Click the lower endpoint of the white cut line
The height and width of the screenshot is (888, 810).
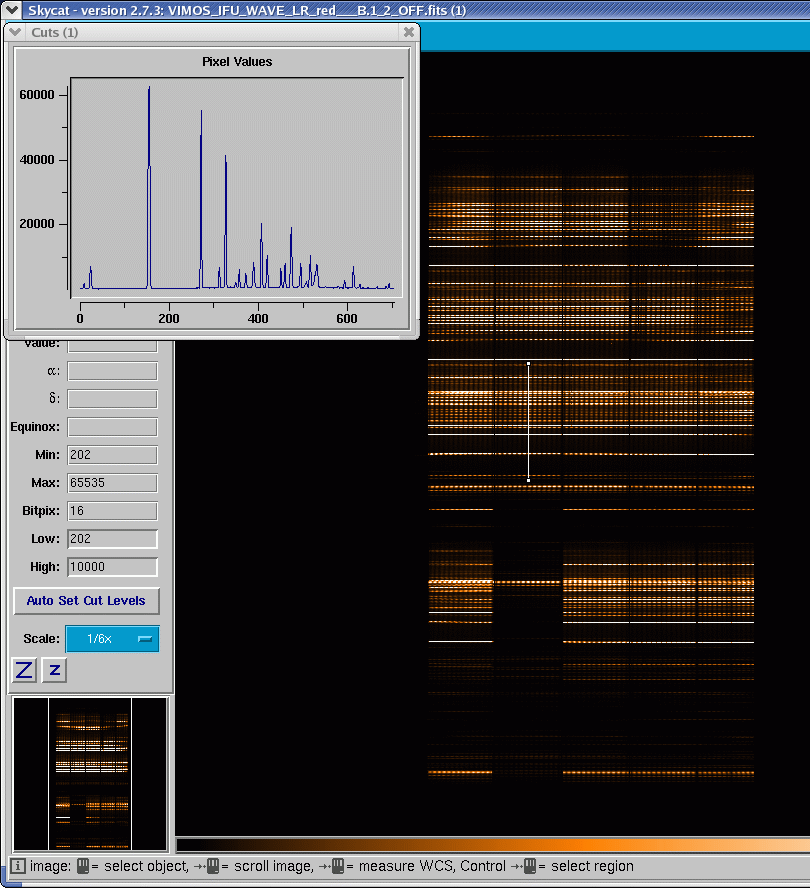coord(528,480)
